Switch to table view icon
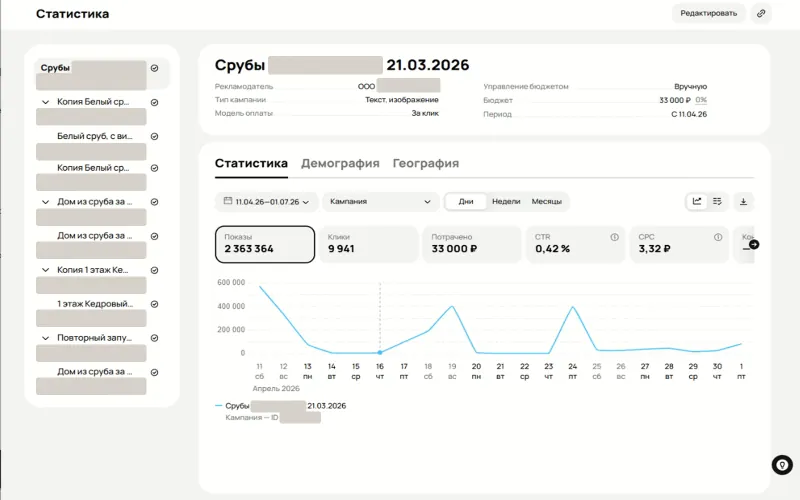This screenshot has height=500, width=800. (x=717, y=202)
